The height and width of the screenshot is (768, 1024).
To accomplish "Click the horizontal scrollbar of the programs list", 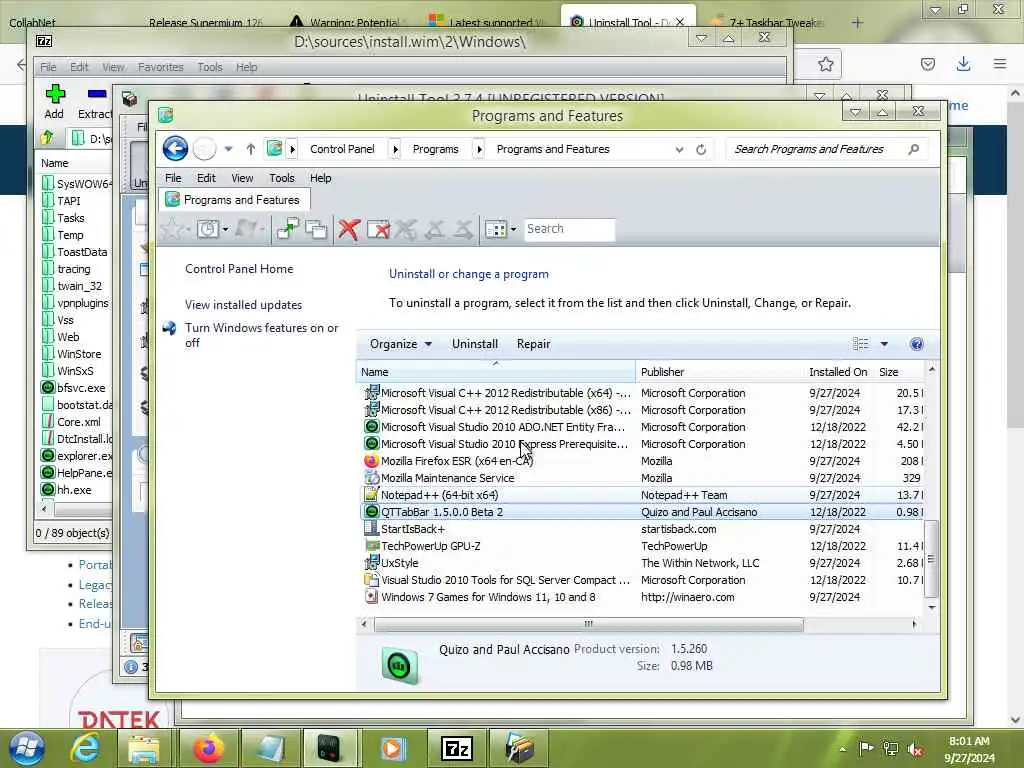I will click(x=588, y=624).
